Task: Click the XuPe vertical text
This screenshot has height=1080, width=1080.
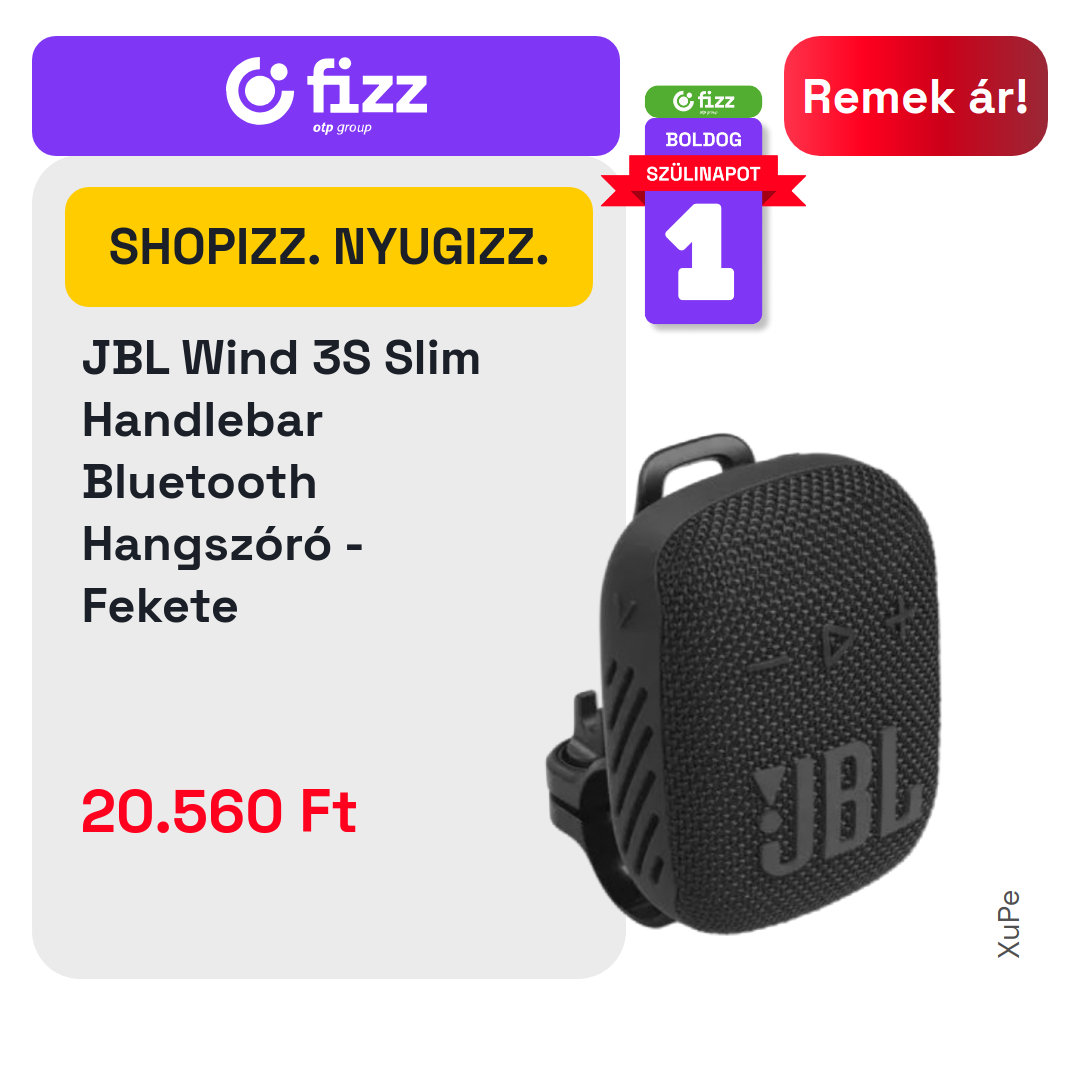Action: pyautogui.click(x=1008, y=924)
